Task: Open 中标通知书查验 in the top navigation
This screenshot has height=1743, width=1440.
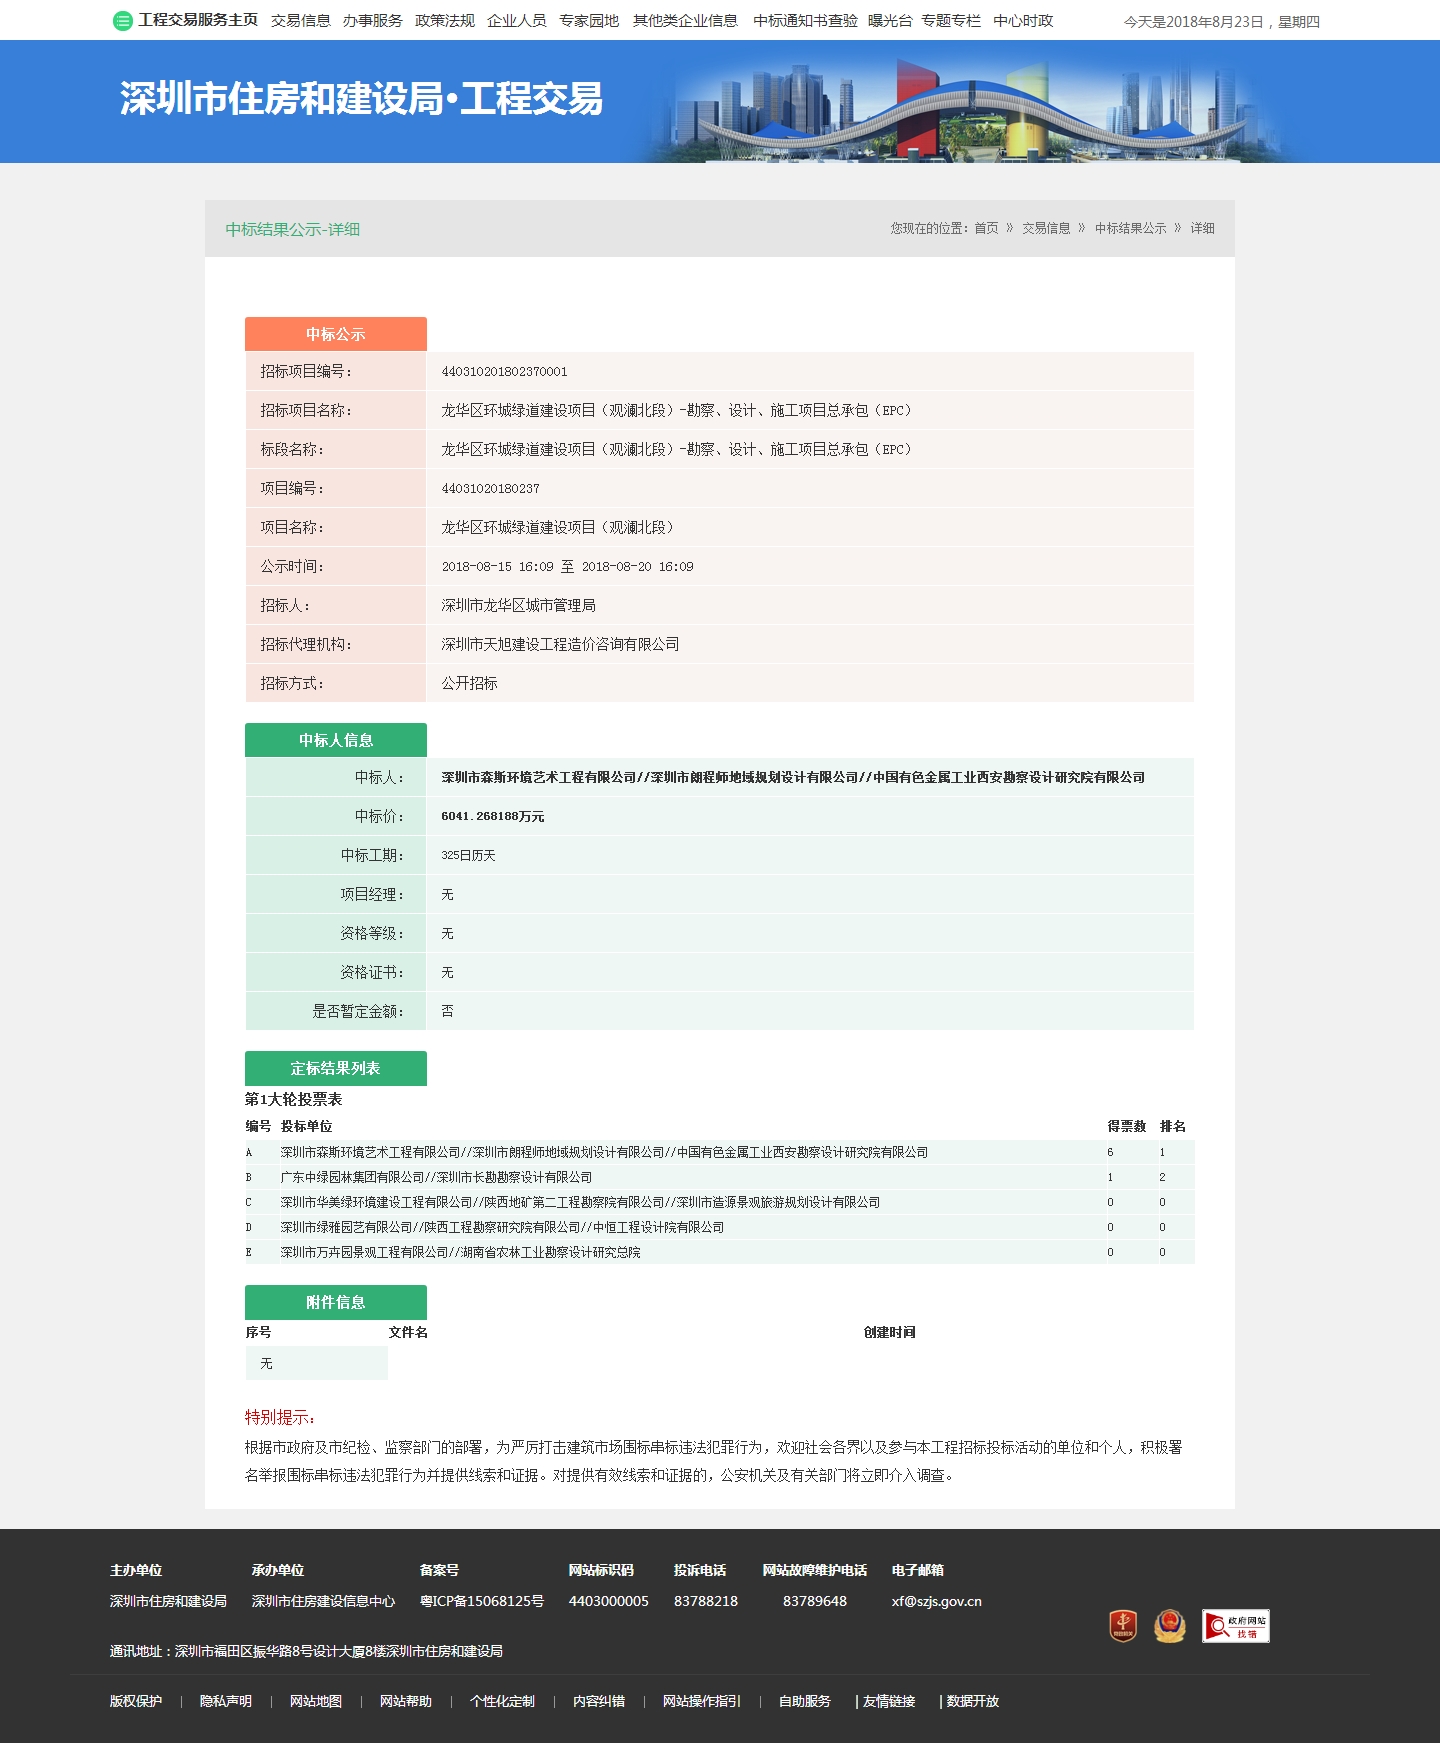Action: tap(805, 21)
